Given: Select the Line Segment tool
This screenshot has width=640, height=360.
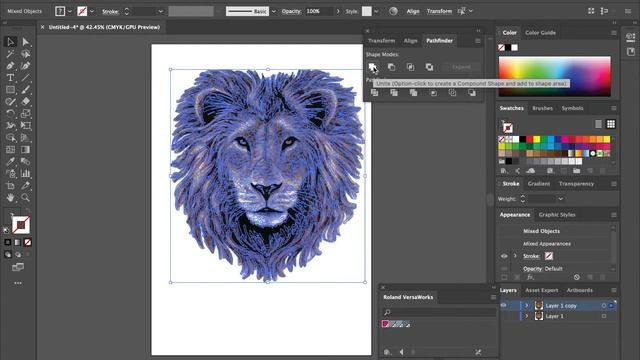Looking at the screenshot, I should point(25,78).
